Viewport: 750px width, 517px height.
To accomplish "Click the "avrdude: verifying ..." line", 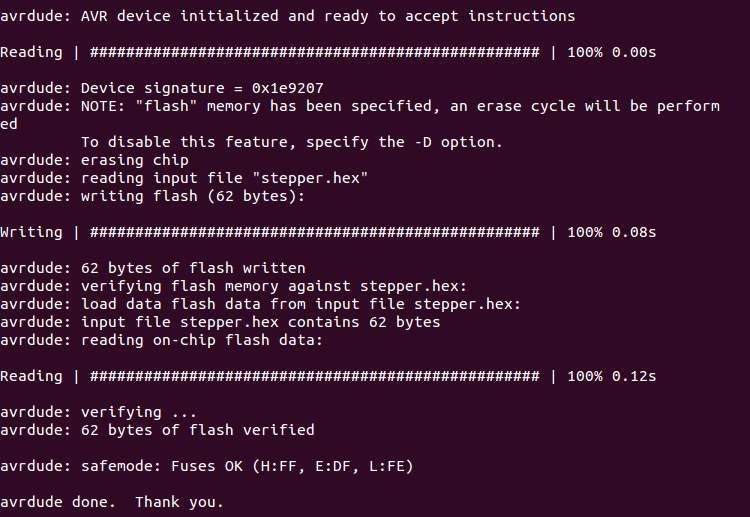I will tap(98, 412).
